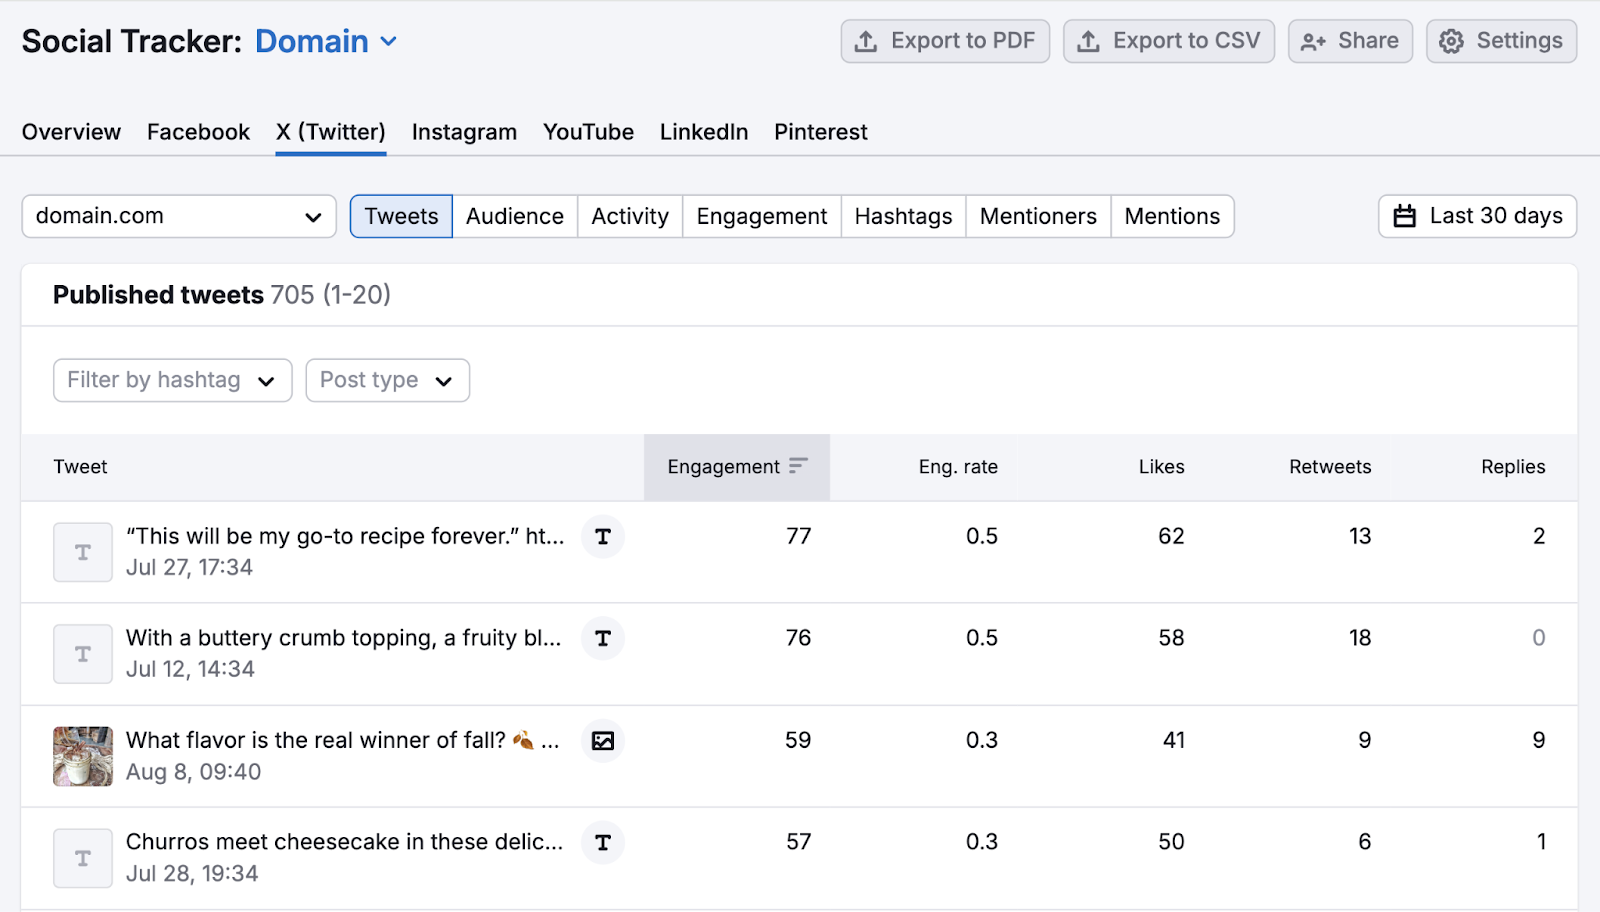Sort by the Likes column
1600x912 pixels.
click(x=1161, y=467)
